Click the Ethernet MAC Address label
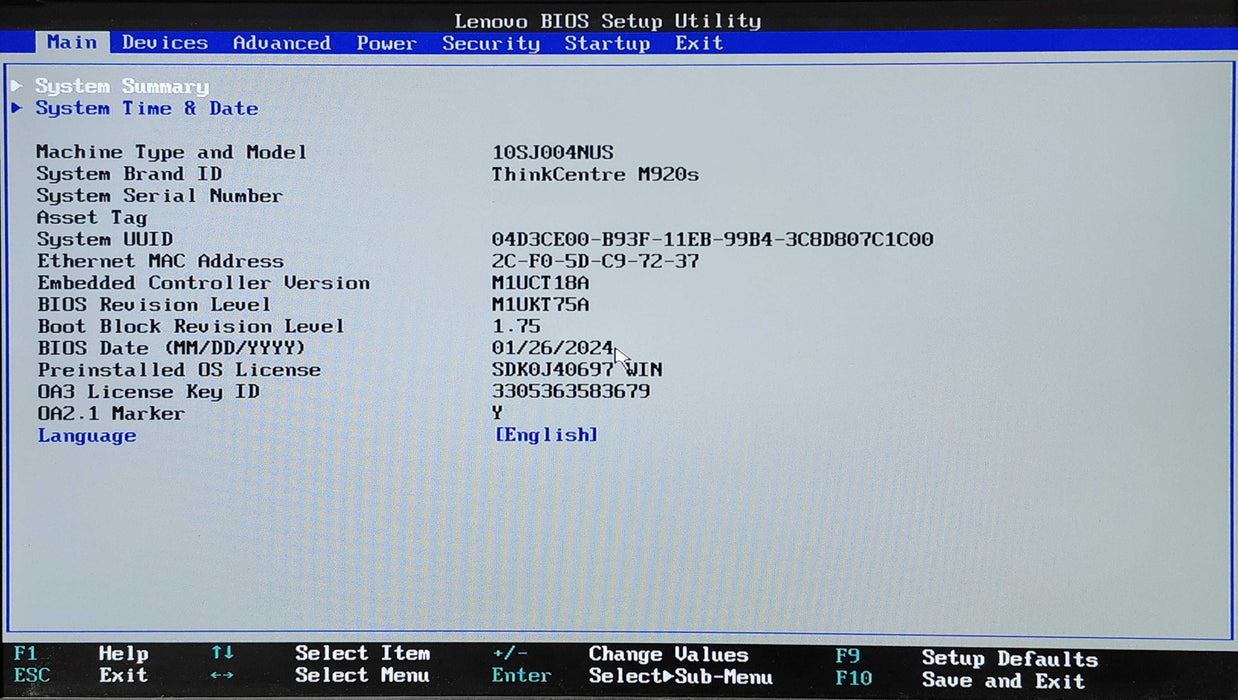1238x700 pixels. click(x=161, y=262)
